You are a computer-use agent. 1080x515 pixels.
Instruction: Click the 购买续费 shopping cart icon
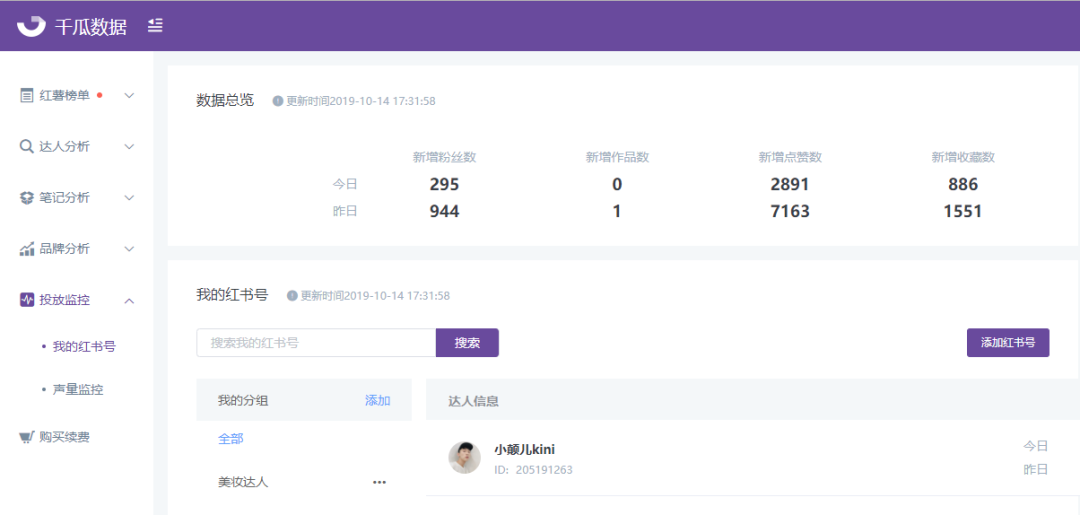[x=27, y=437]
